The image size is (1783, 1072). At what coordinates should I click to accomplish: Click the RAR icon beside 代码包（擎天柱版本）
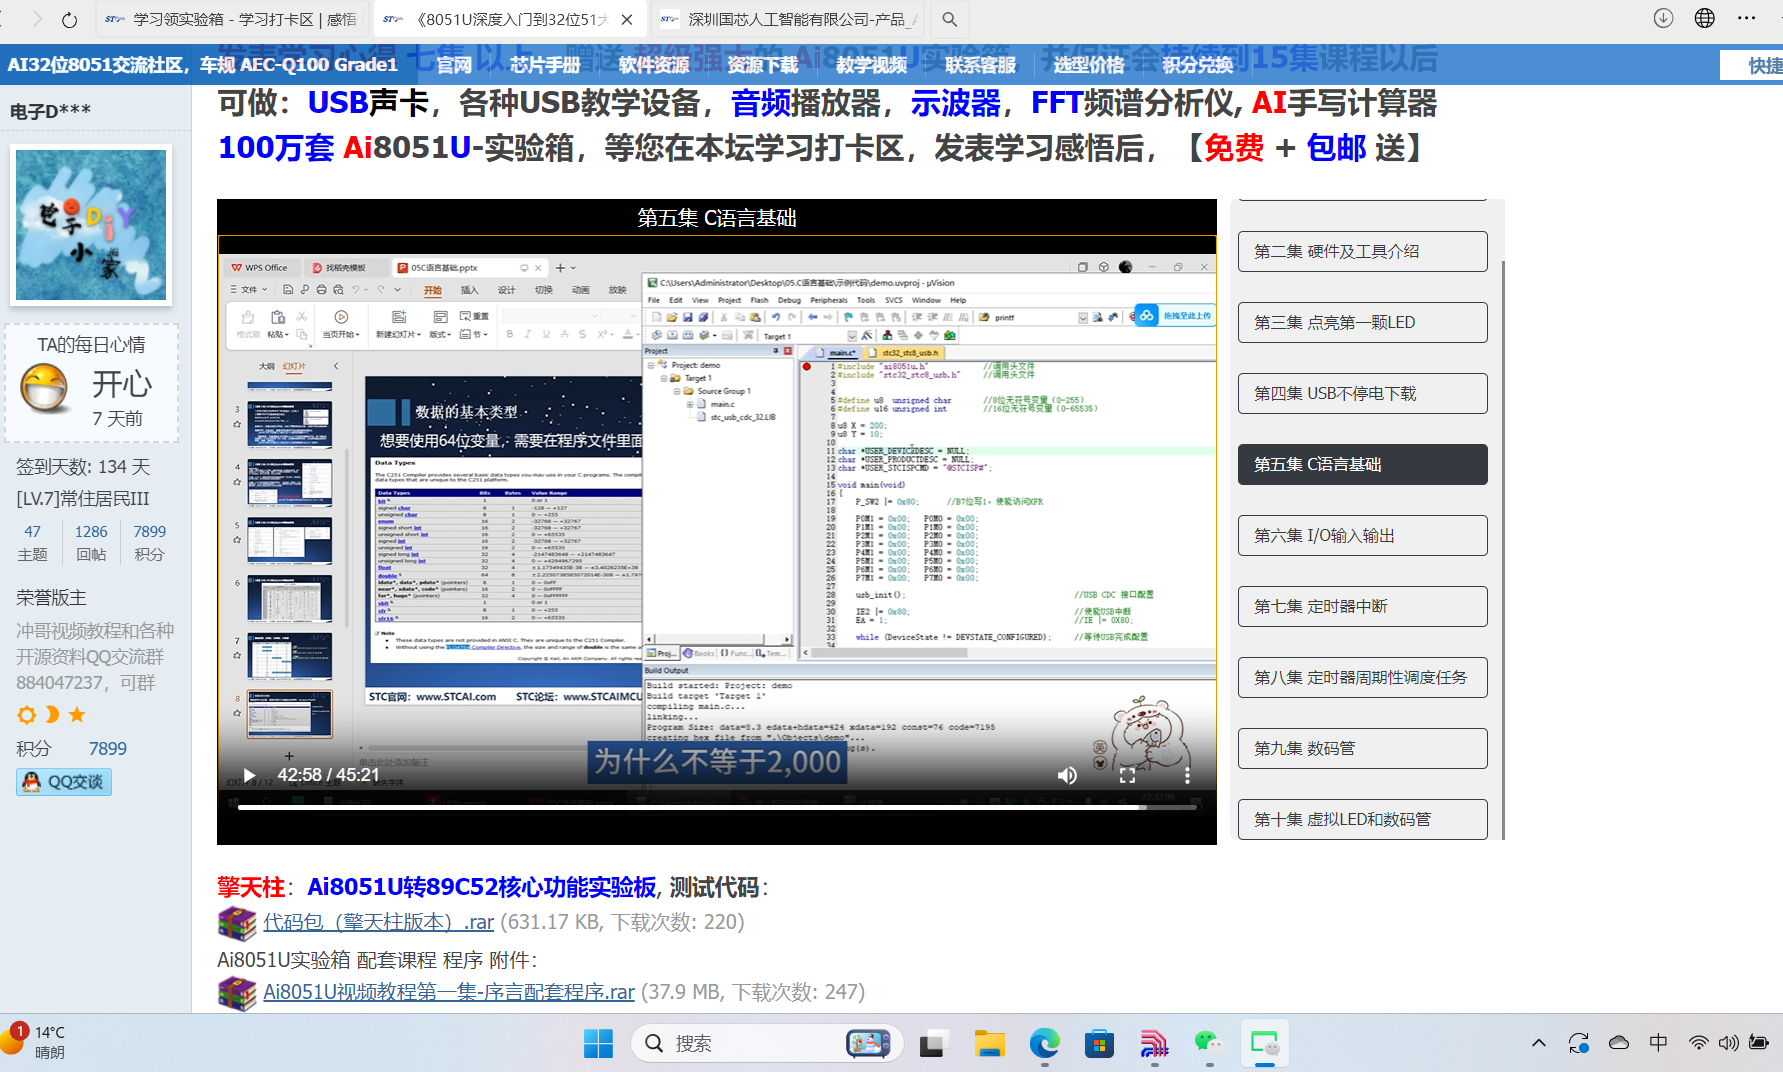coord(237,923)
